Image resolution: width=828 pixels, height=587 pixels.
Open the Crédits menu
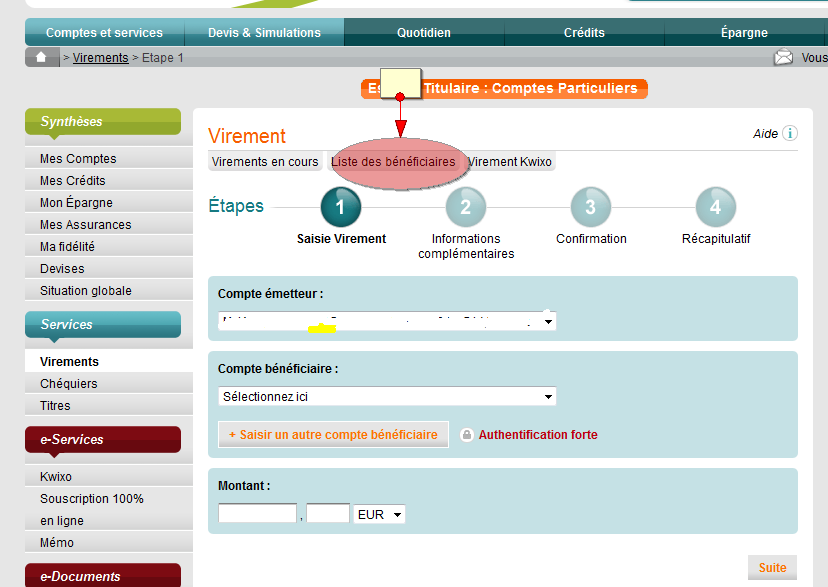(584, 32)
